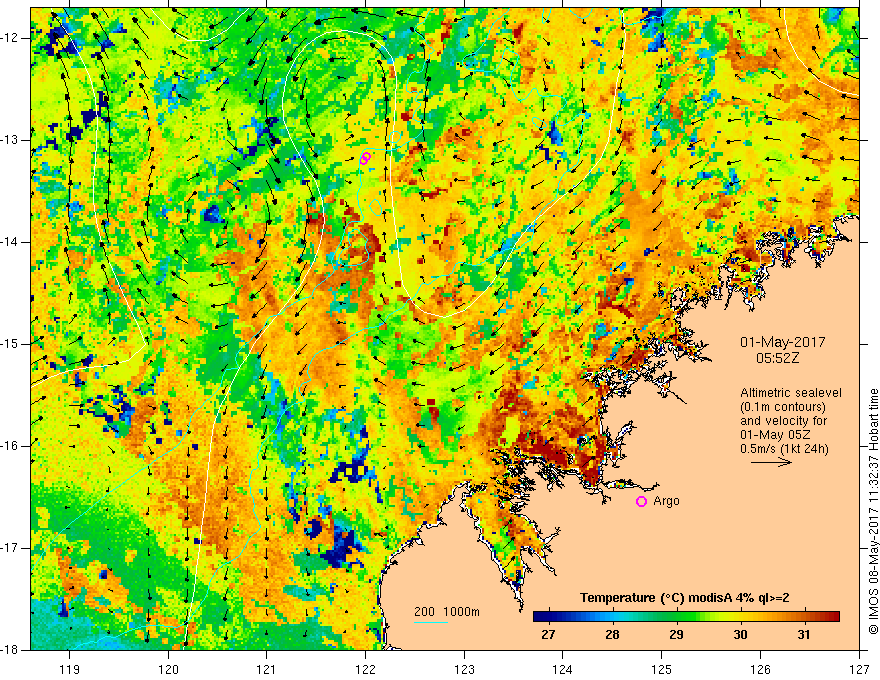Click the colorbar tick label '30'
This screenshot has height=680, width=880.
(740, 634)
